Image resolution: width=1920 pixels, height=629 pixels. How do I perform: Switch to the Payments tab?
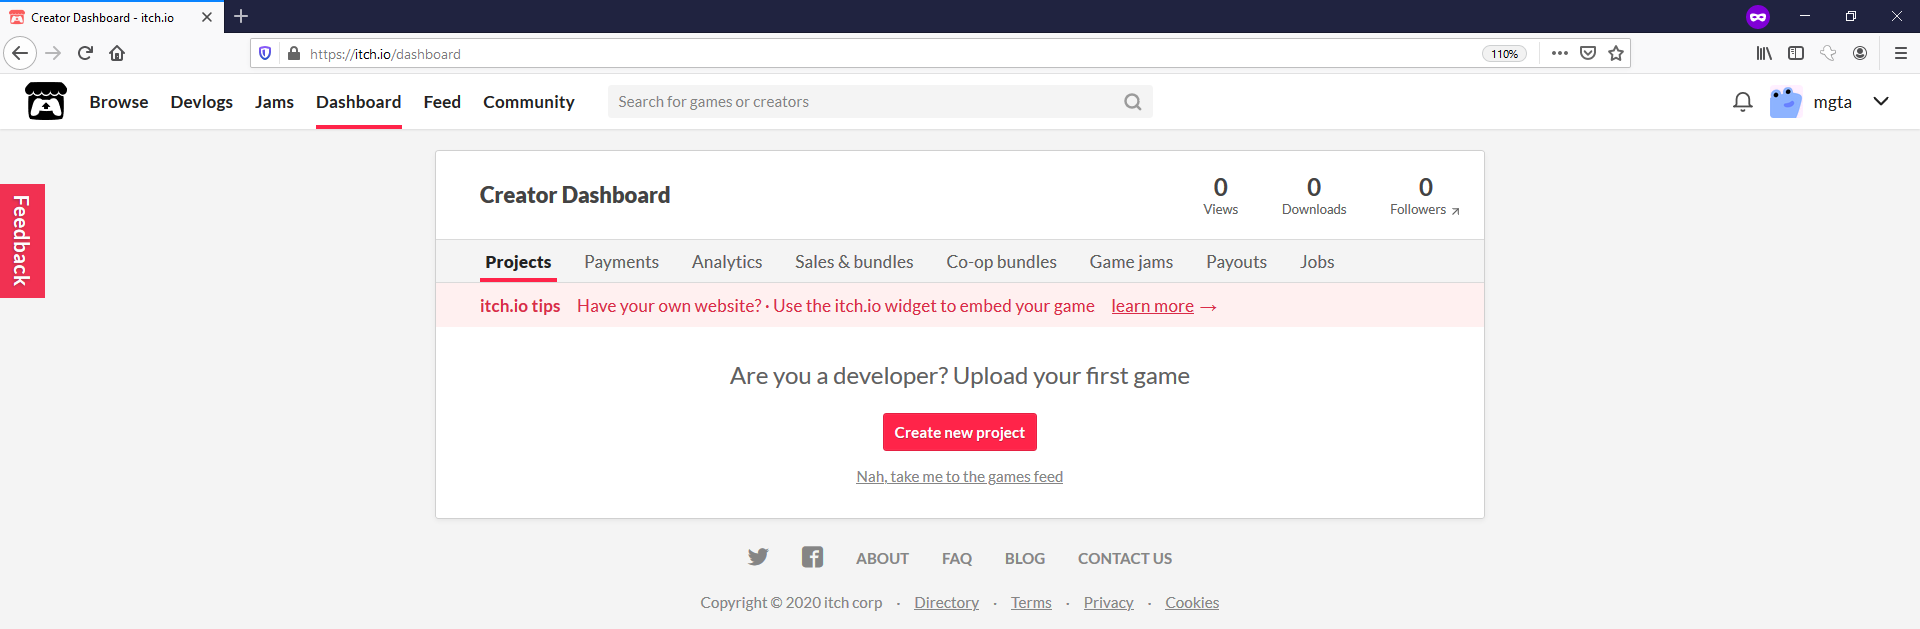coord(621,262)
